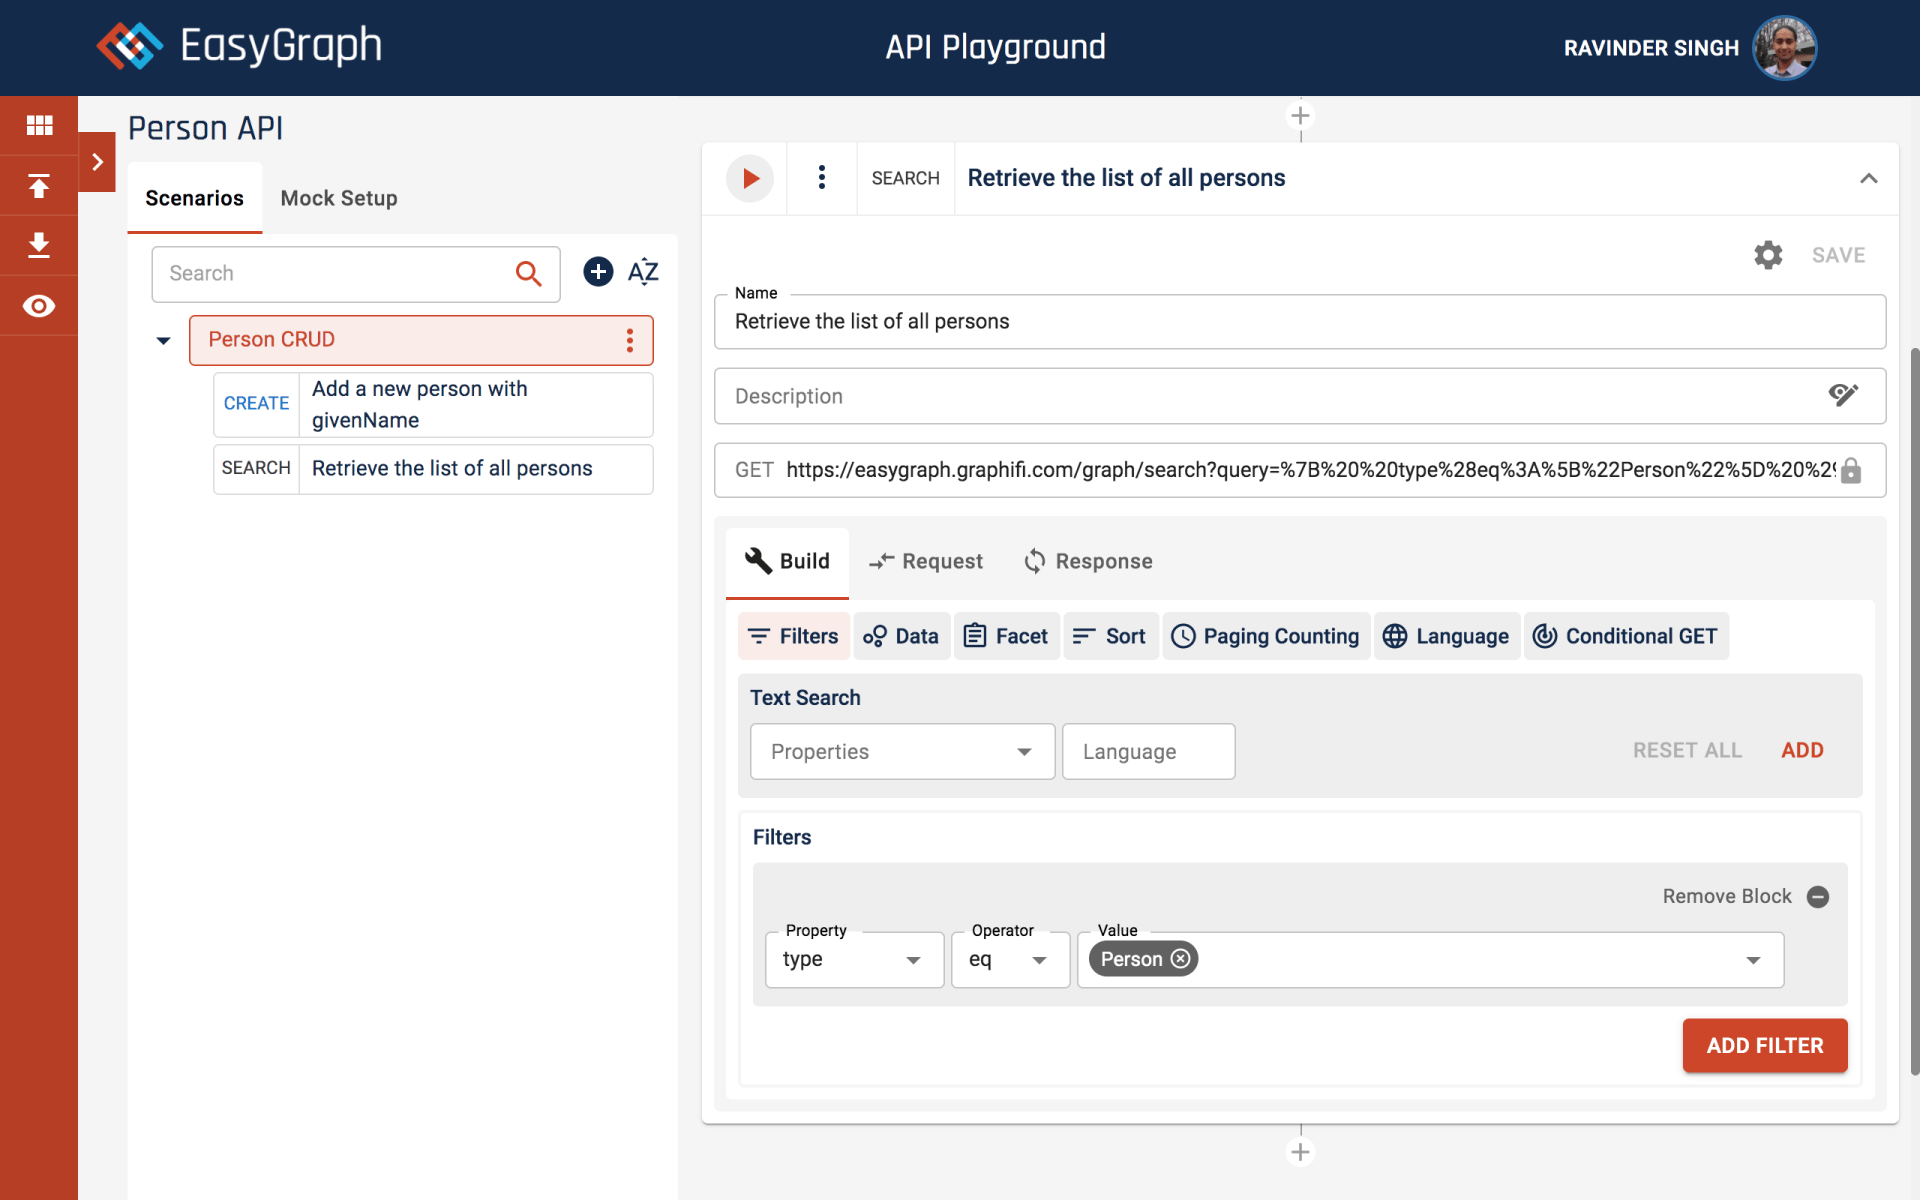The width and height of the screenshot is (1920, 1200).
Task: Open the Response tab
Action: [1088, 561]
